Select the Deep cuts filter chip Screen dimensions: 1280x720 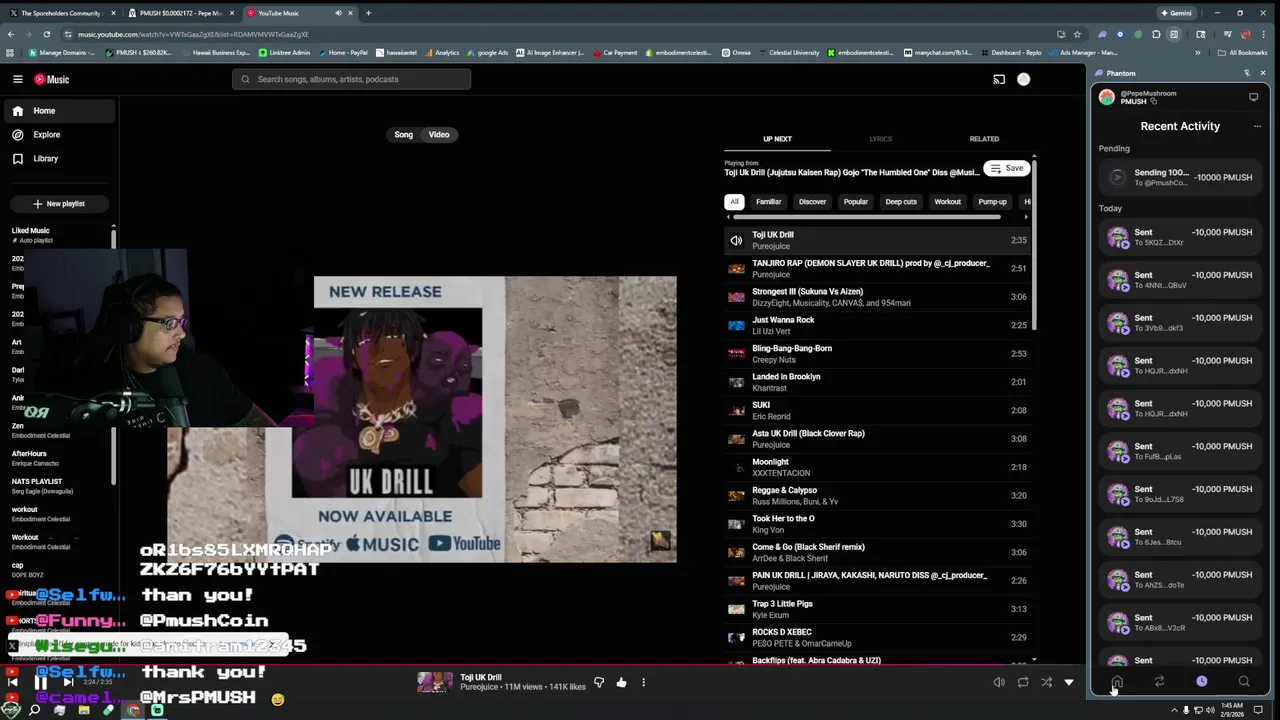900,201
